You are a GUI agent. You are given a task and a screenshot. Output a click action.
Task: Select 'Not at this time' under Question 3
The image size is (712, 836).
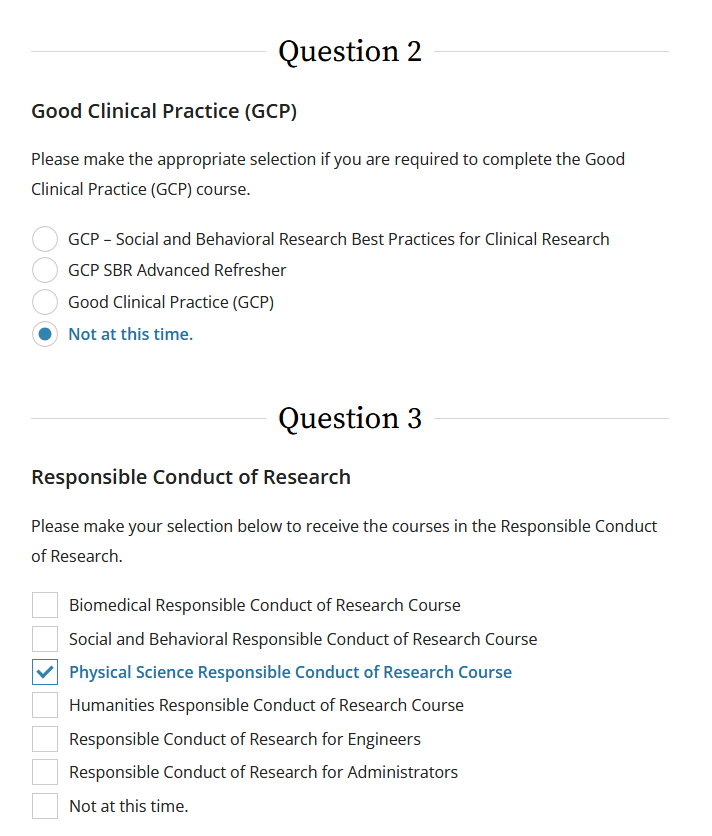[x=44, y=806]
